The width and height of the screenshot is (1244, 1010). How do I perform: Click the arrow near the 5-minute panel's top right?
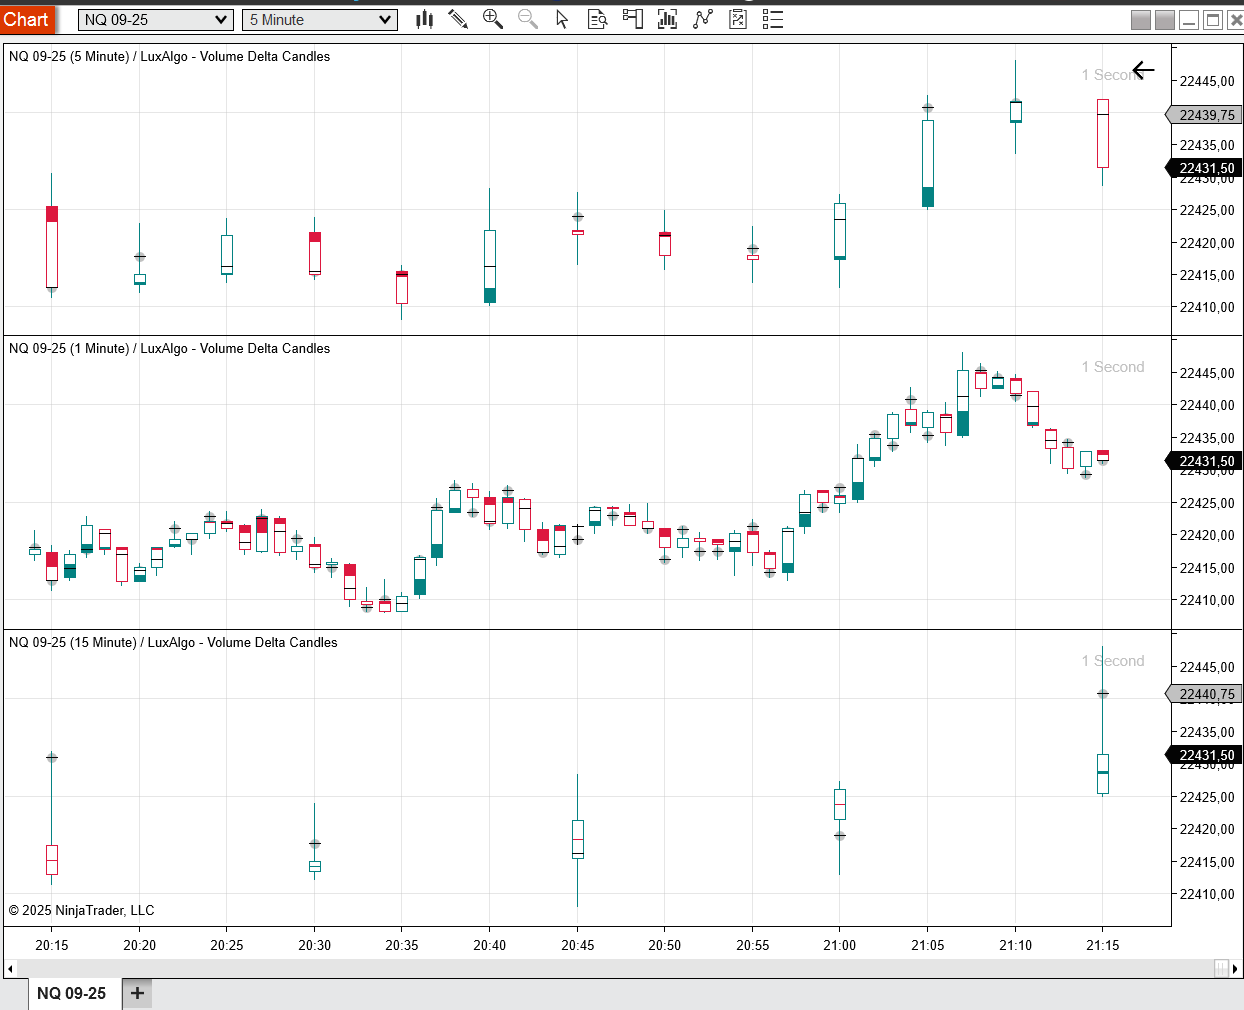[x=1143, y=70]
